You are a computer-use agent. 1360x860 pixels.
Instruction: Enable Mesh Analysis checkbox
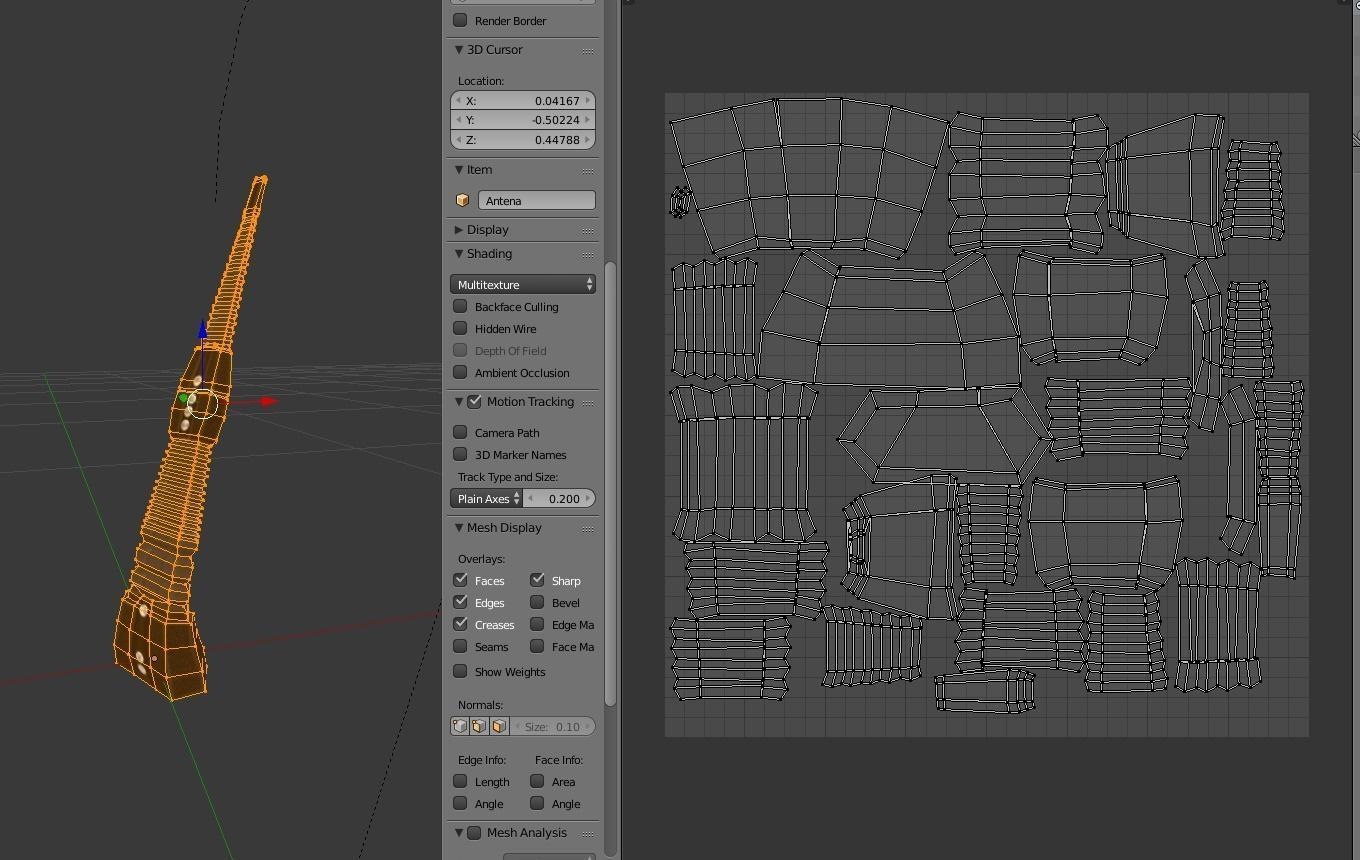(x=475, y=833)
